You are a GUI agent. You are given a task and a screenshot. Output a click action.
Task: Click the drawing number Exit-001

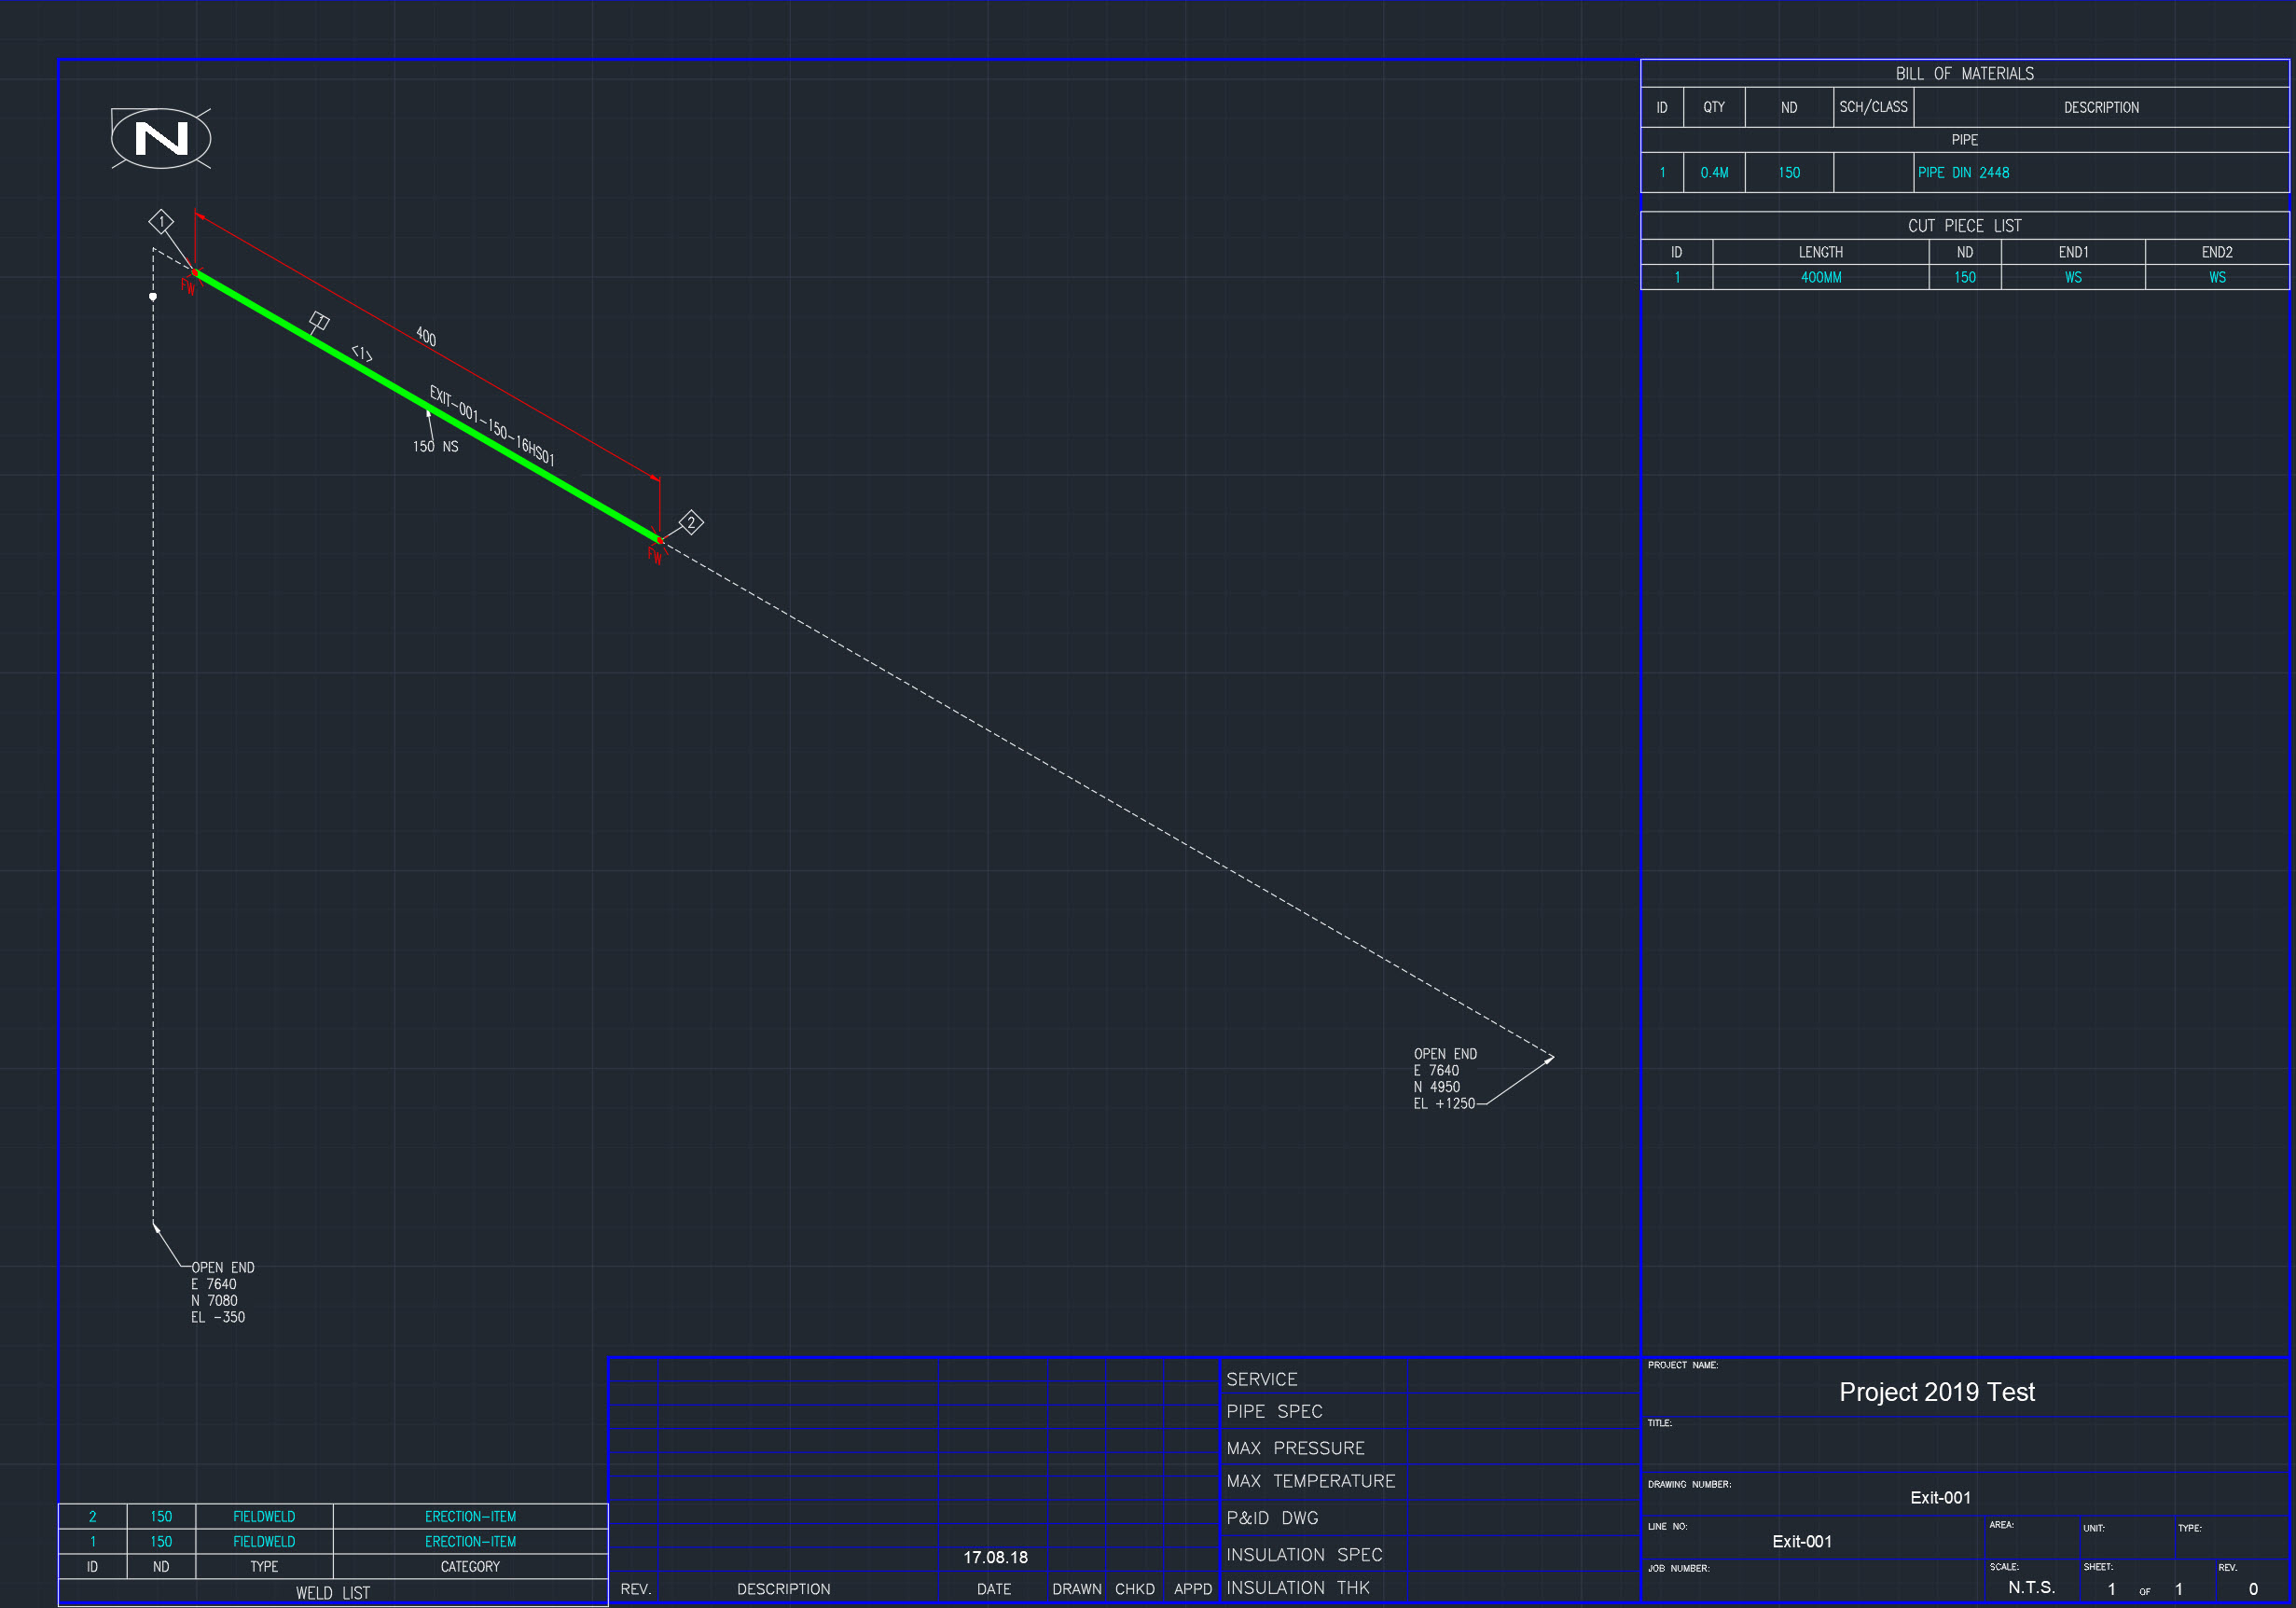(1940, 1497)
